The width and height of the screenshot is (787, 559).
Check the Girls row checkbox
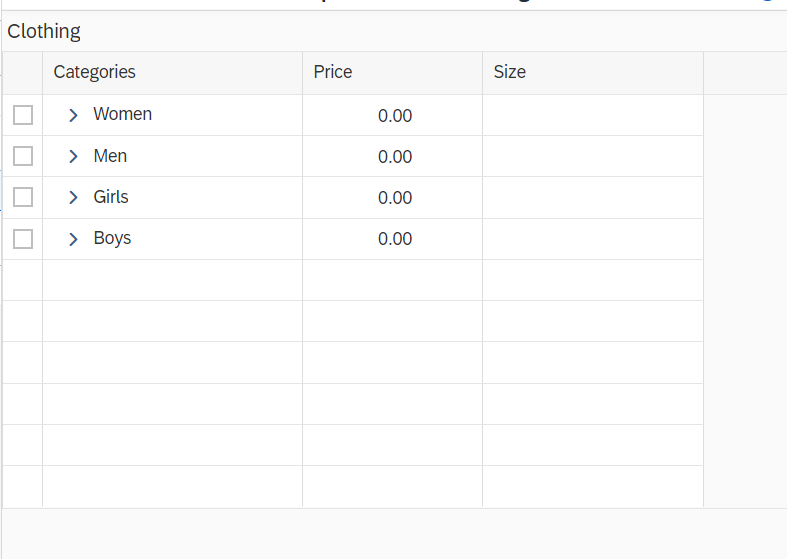pos(23,197)
